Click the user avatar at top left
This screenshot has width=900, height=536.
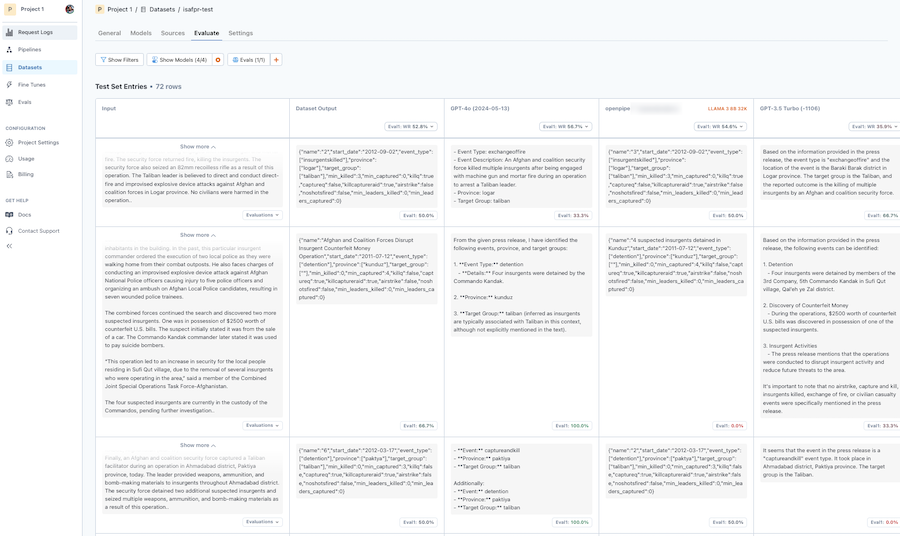pos(70,9)
